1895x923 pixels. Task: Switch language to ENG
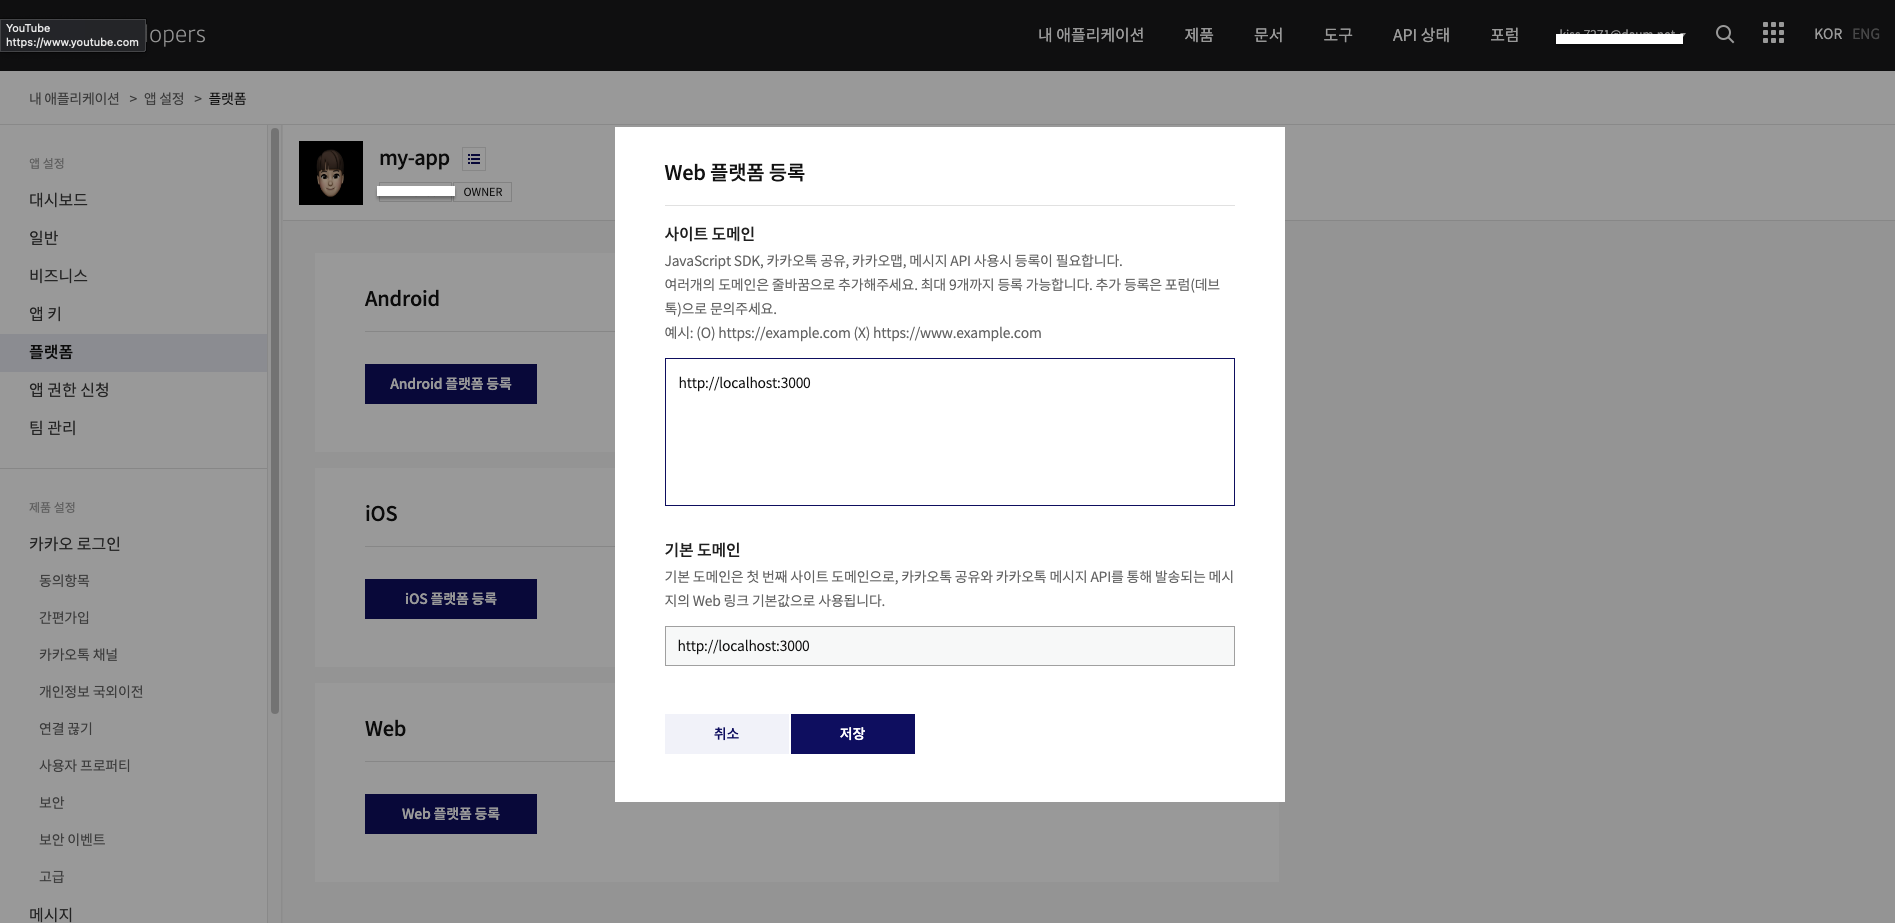[x=1865, y=34]
